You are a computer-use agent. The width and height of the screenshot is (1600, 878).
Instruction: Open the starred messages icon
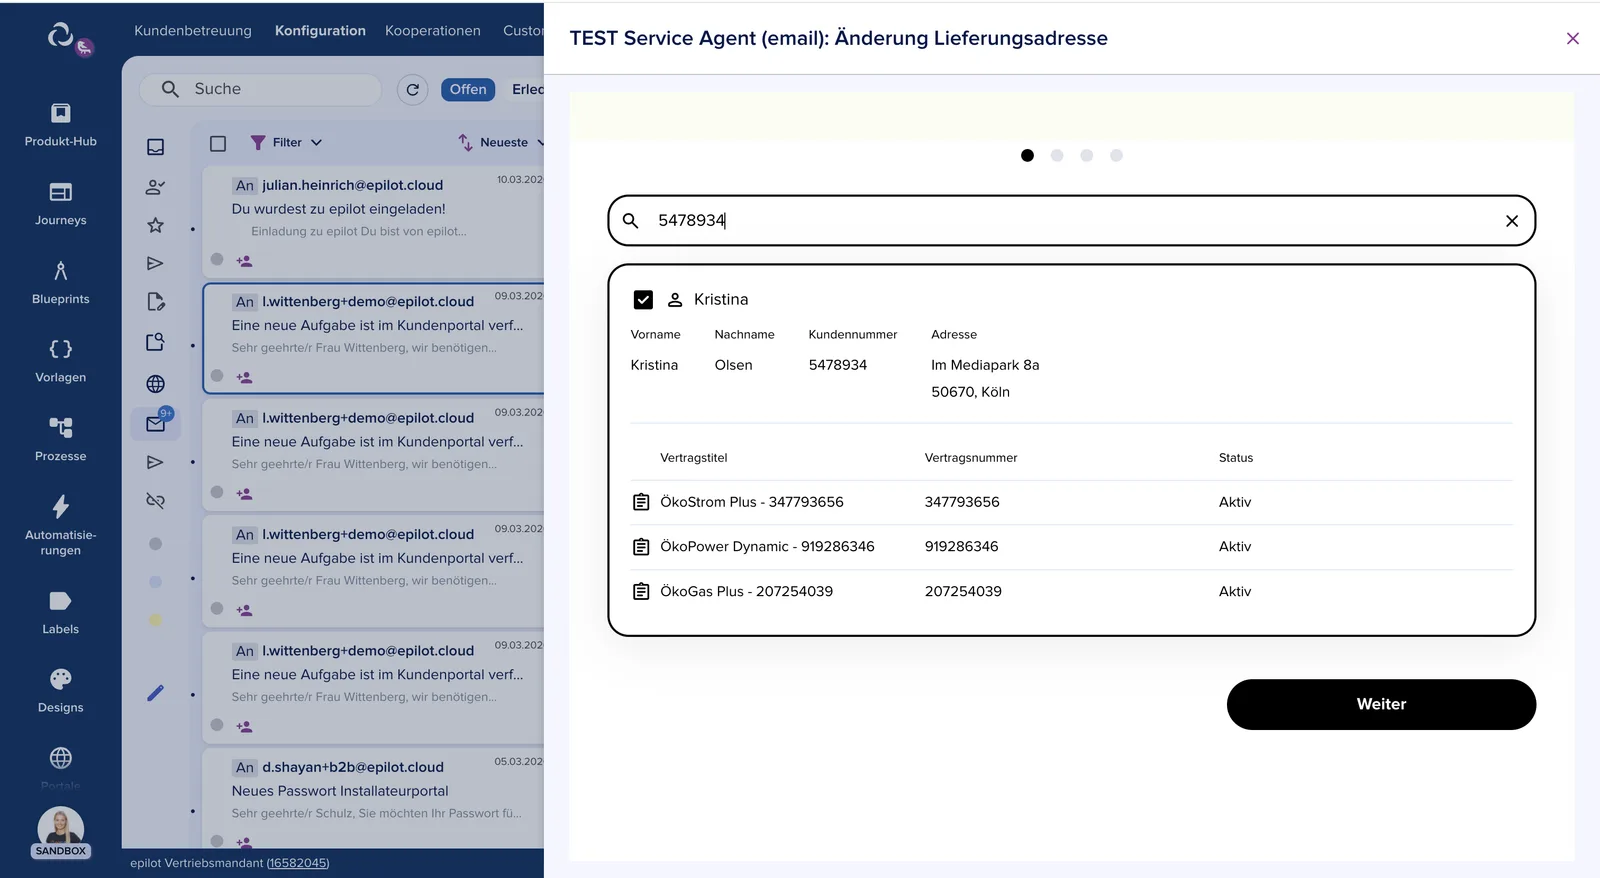click(x=155, y=225)
